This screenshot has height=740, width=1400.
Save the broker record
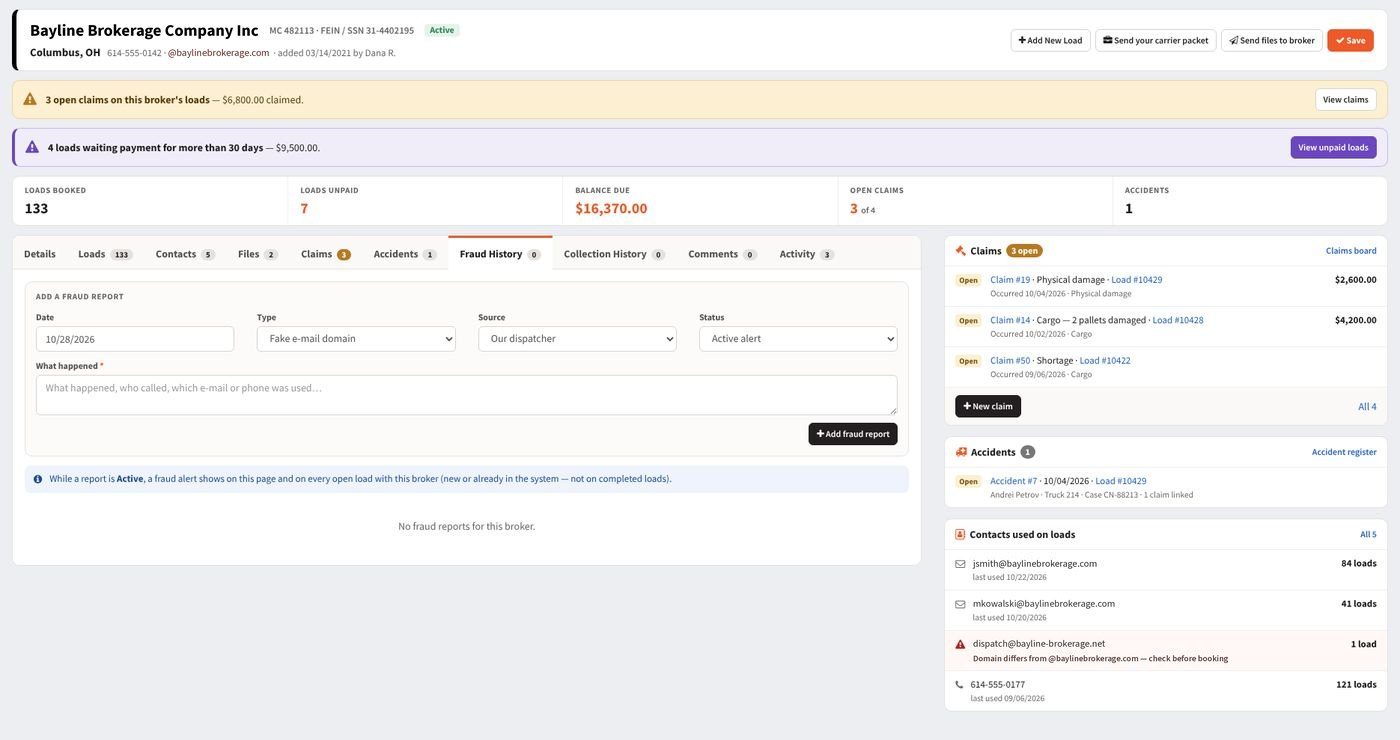click(x=1350, y=41)
